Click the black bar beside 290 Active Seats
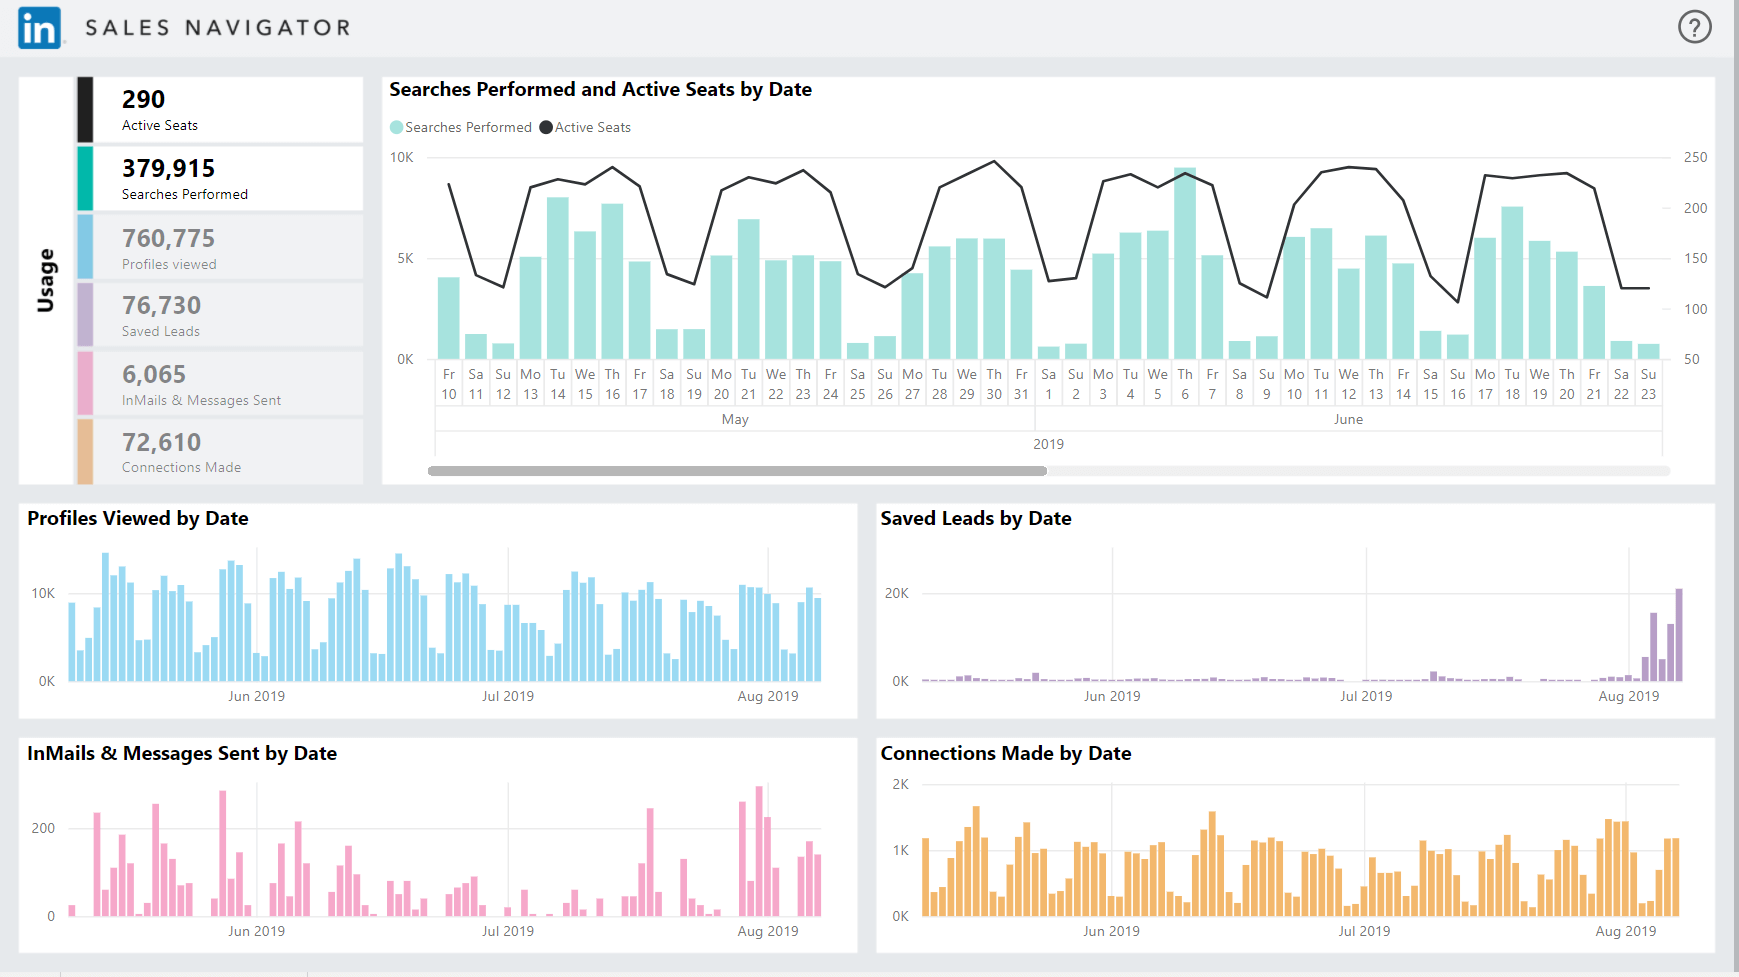Screen dimensions: 1739x977 (x=84, y=109)
